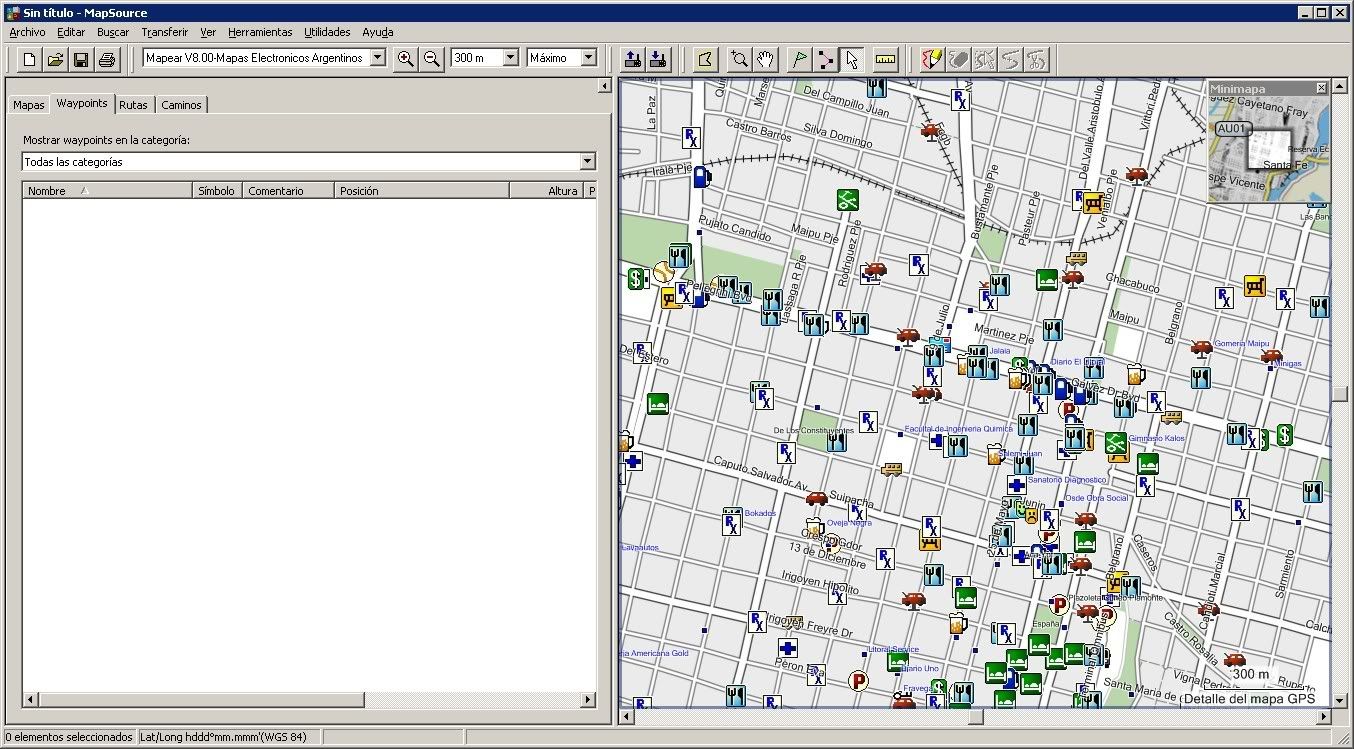Viewport: 1354px width, 749px height.
Task: Switch to the Mapas tab
Action: (29, 105)
